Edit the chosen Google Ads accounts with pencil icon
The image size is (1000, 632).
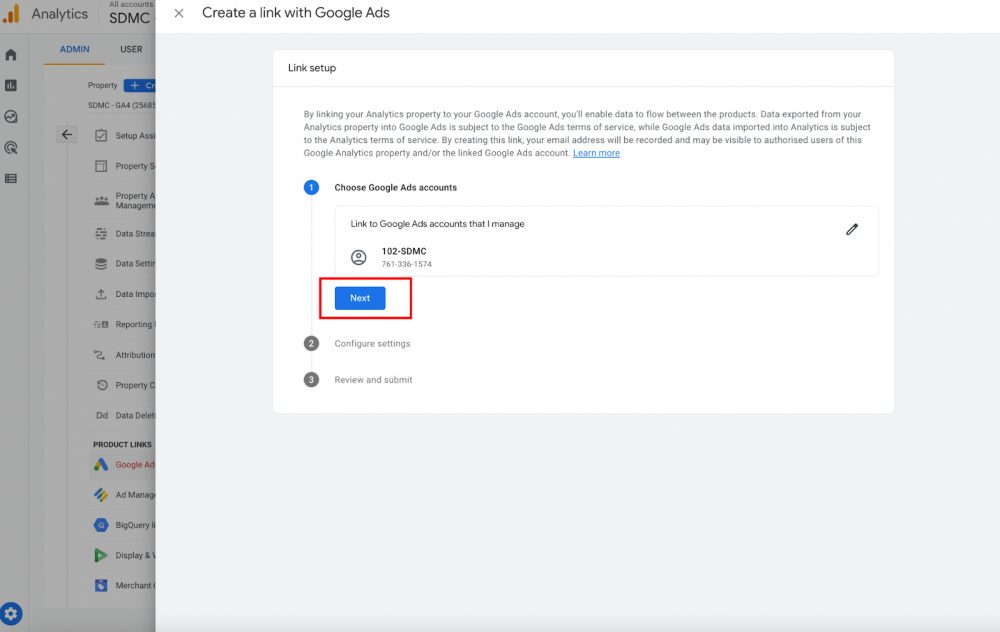(x=852, y=230)
